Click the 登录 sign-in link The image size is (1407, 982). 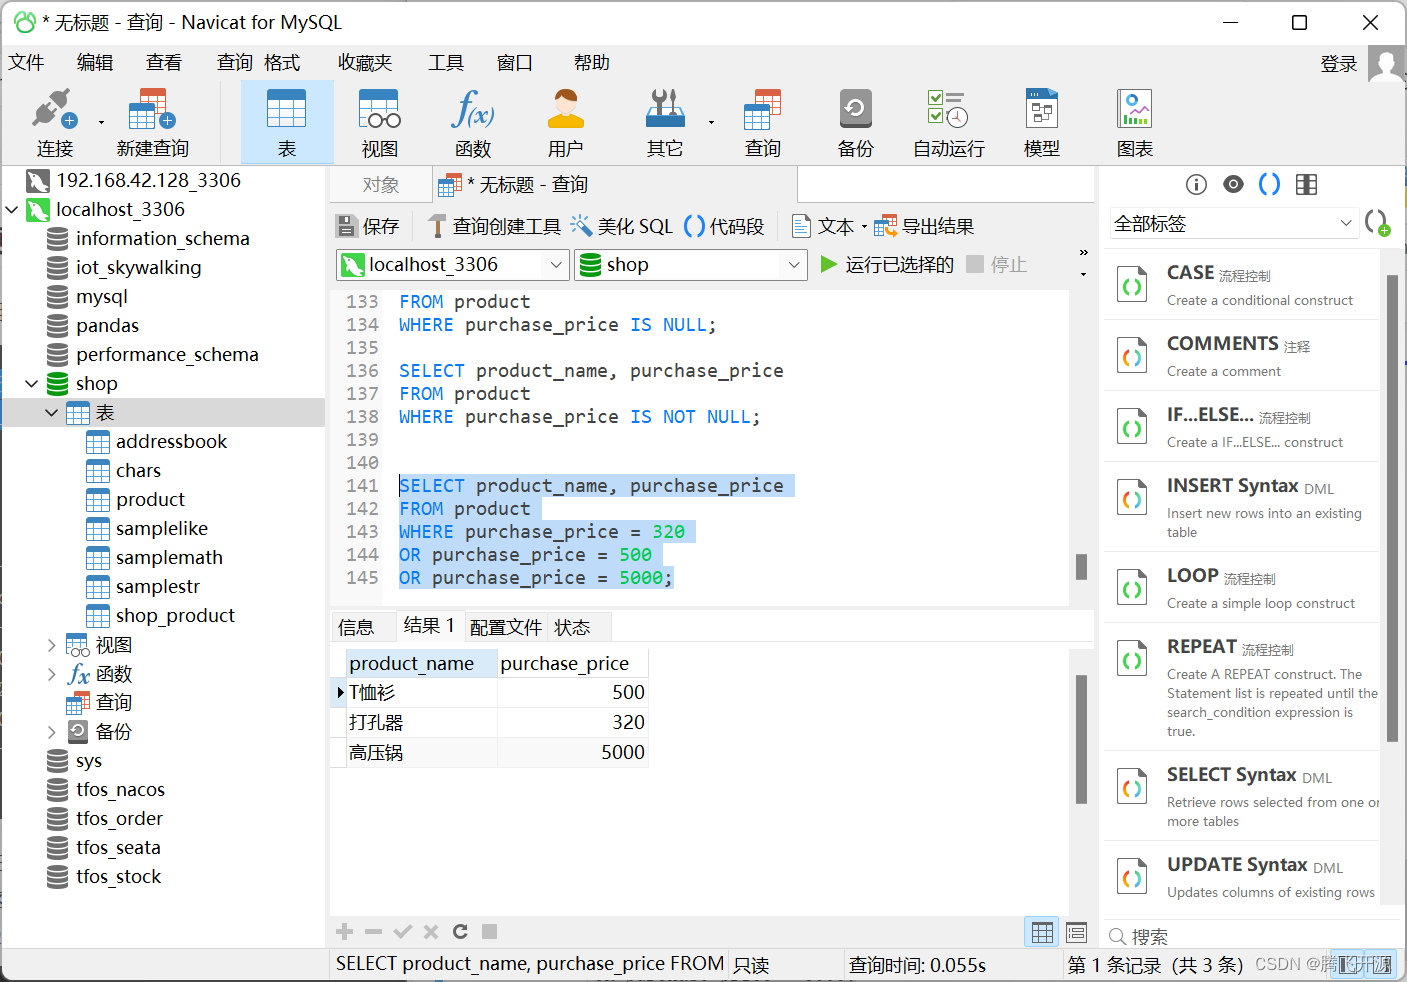tap(1339, 64)
